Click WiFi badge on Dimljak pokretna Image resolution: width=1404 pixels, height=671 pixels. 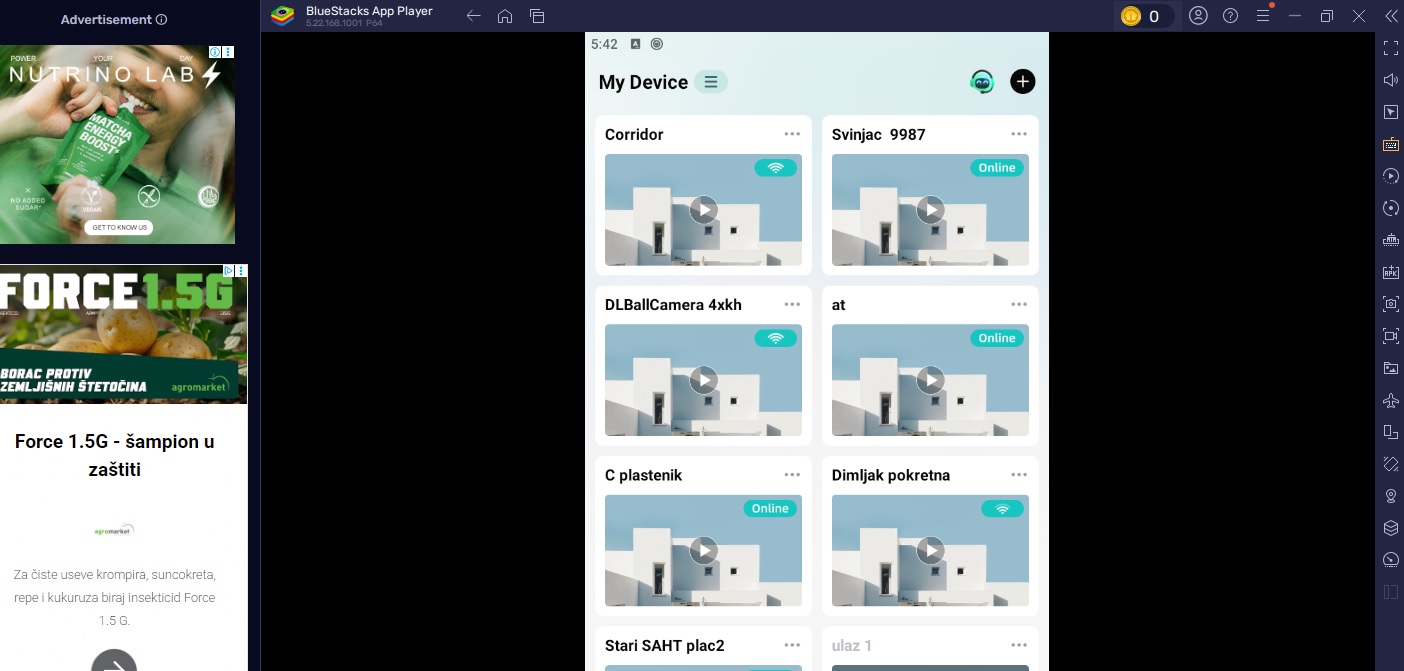(x=1003, y=508)
